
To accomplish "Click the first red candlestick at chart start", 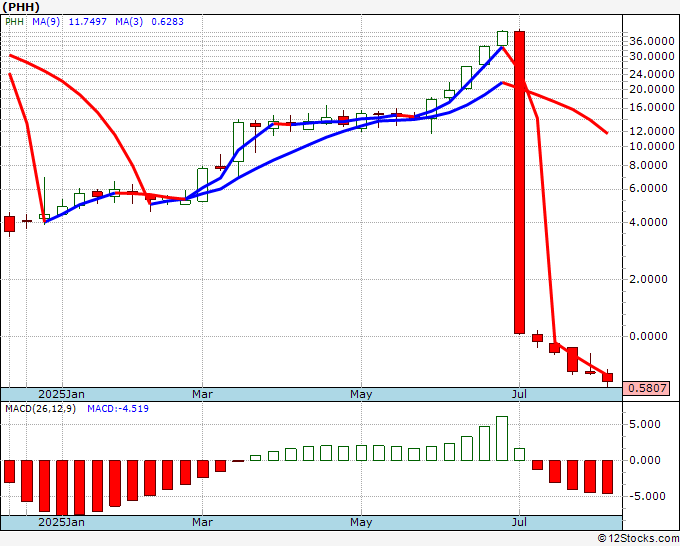I will click(x=10, y=224).
